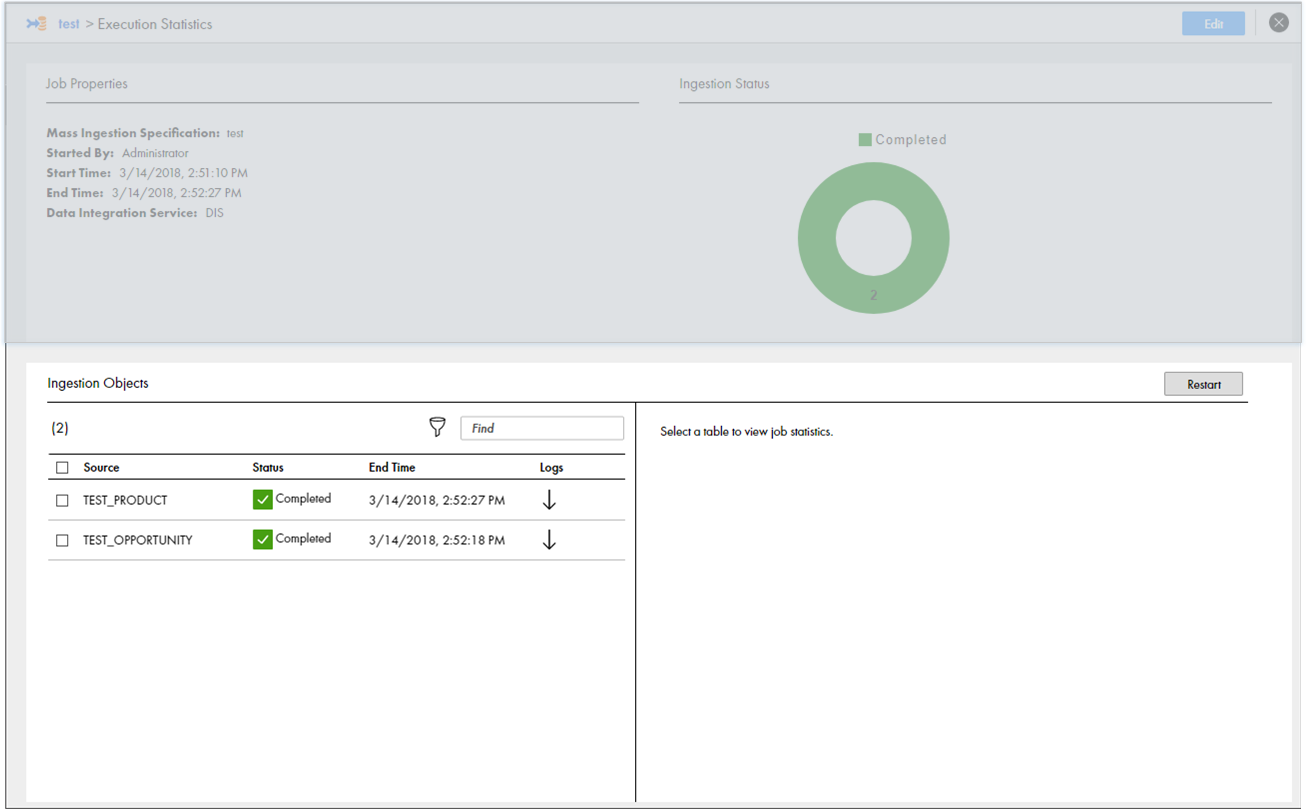The height and width of the screenshot is (809, 1307).
Task: Focus the Find search field
Action: tap(542, 428)
